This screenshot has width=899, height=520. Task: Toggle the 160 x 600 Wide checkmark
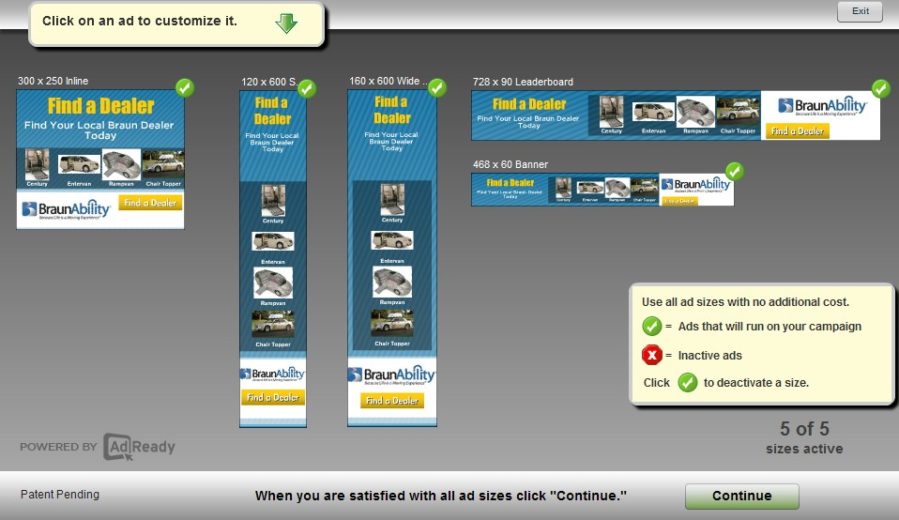pos(437,87)
